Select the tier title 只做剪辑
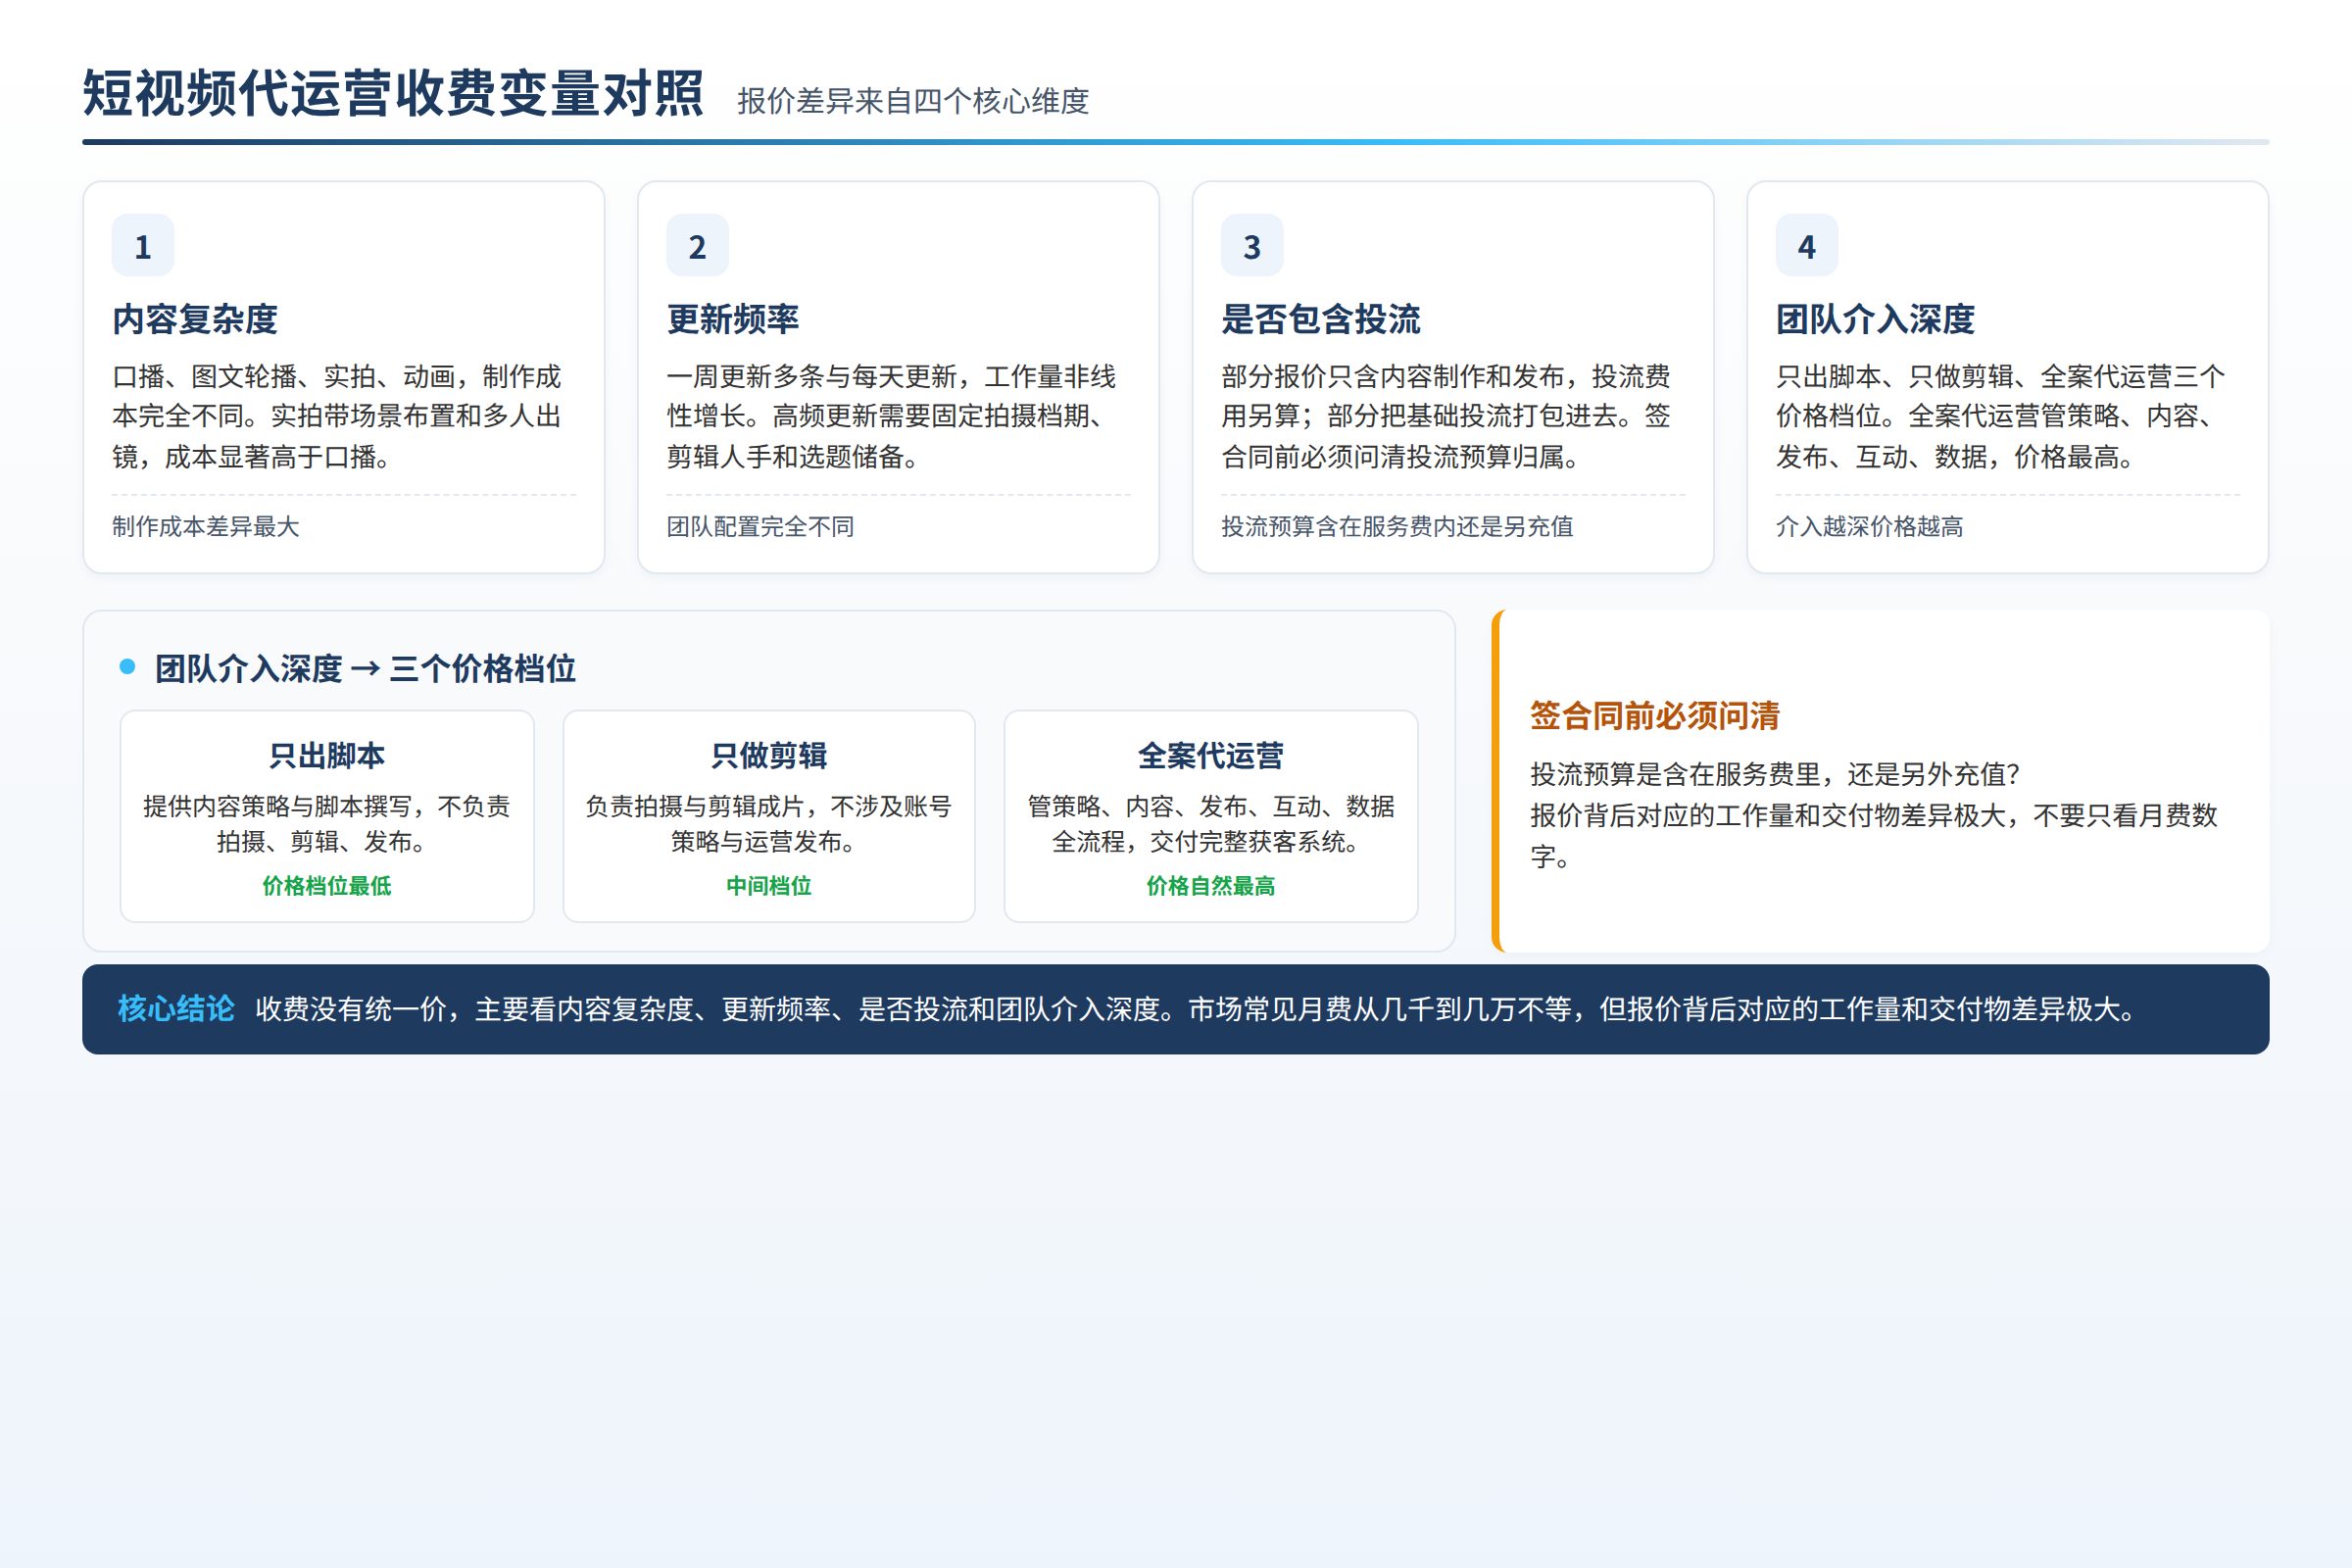The width and height of the screenshot is (2352, 1568). [769, 755]
